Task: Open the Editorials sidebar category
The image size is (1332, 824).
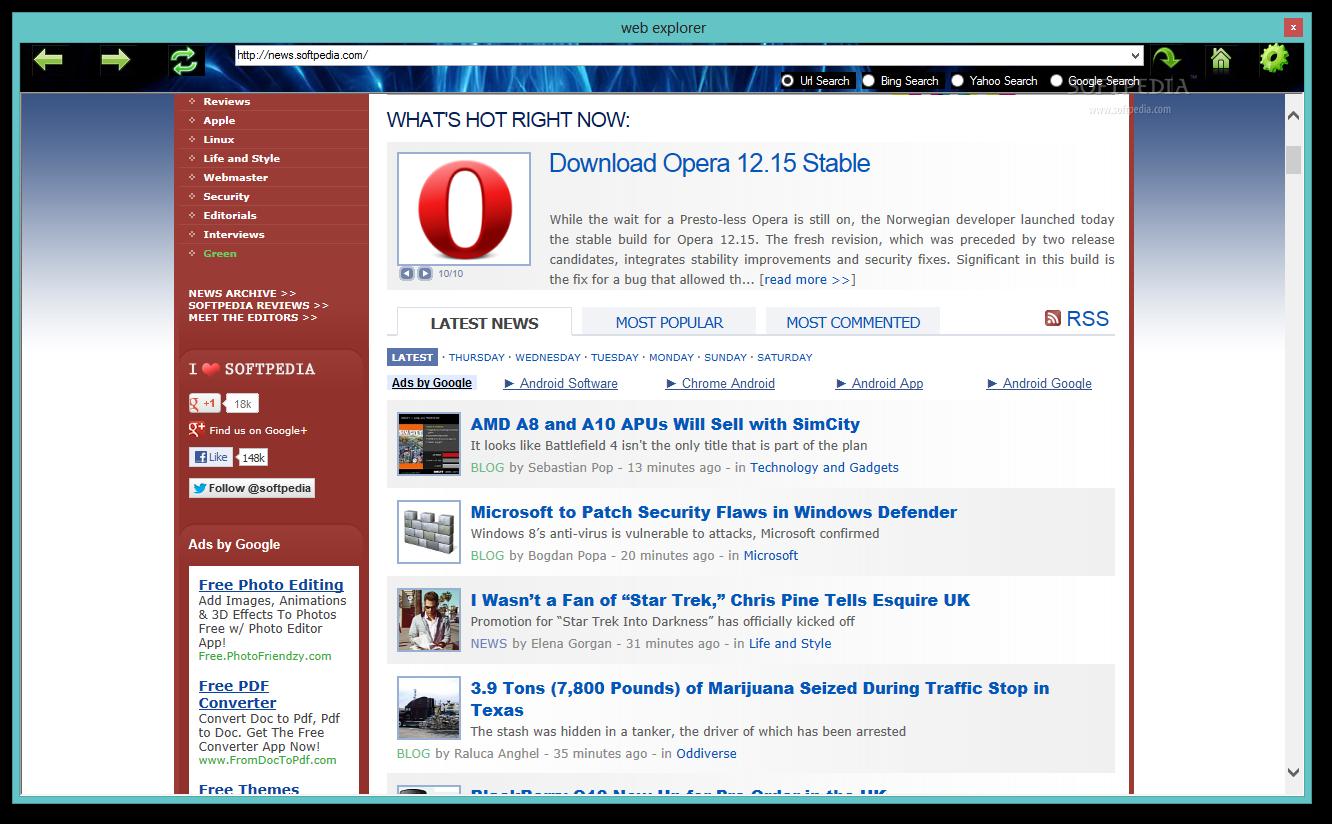Action: point(230,215)
